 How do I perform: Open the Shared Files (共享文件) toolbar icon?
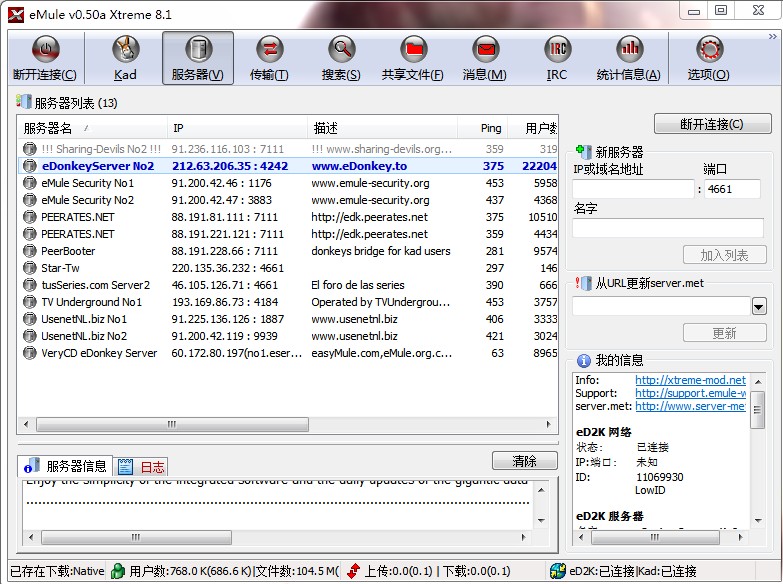[x=413, y=49]
